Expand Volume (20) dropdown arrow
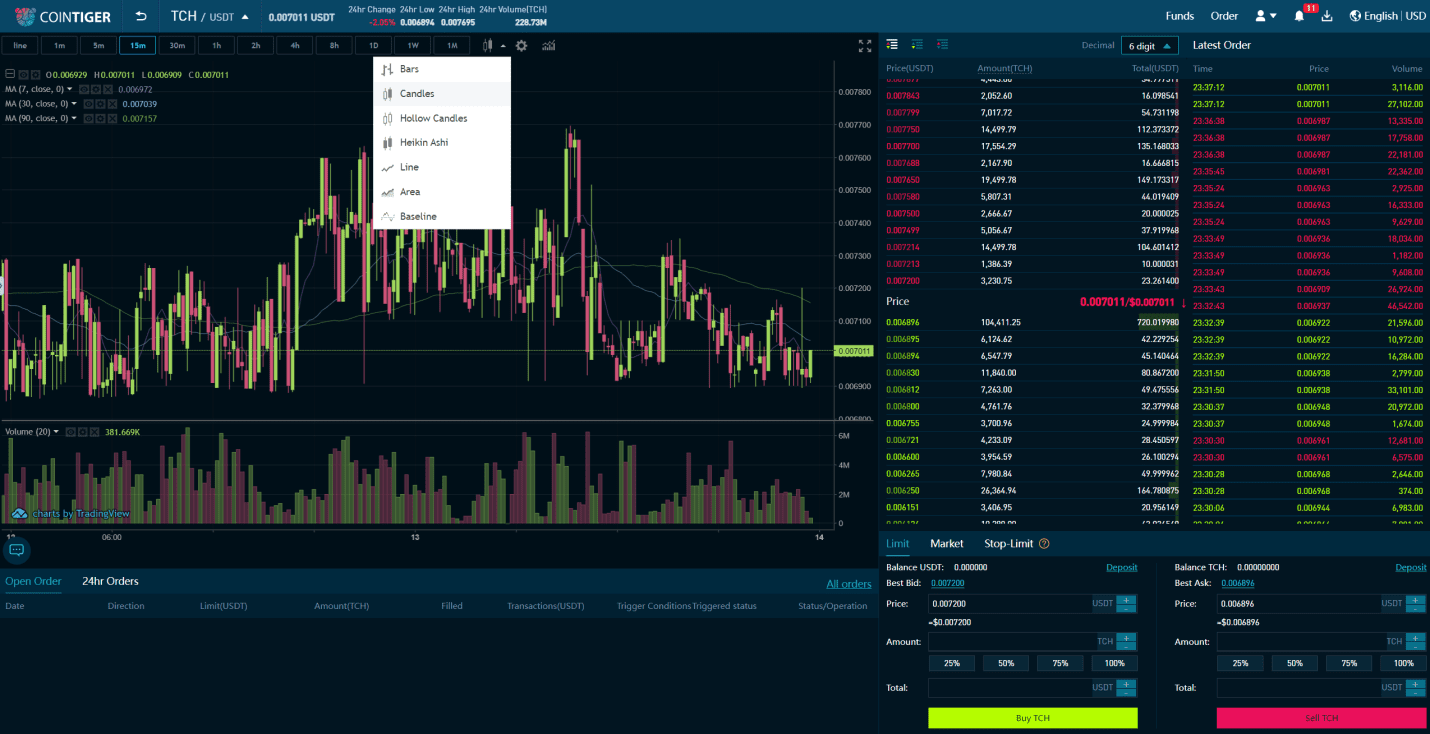 56,432
